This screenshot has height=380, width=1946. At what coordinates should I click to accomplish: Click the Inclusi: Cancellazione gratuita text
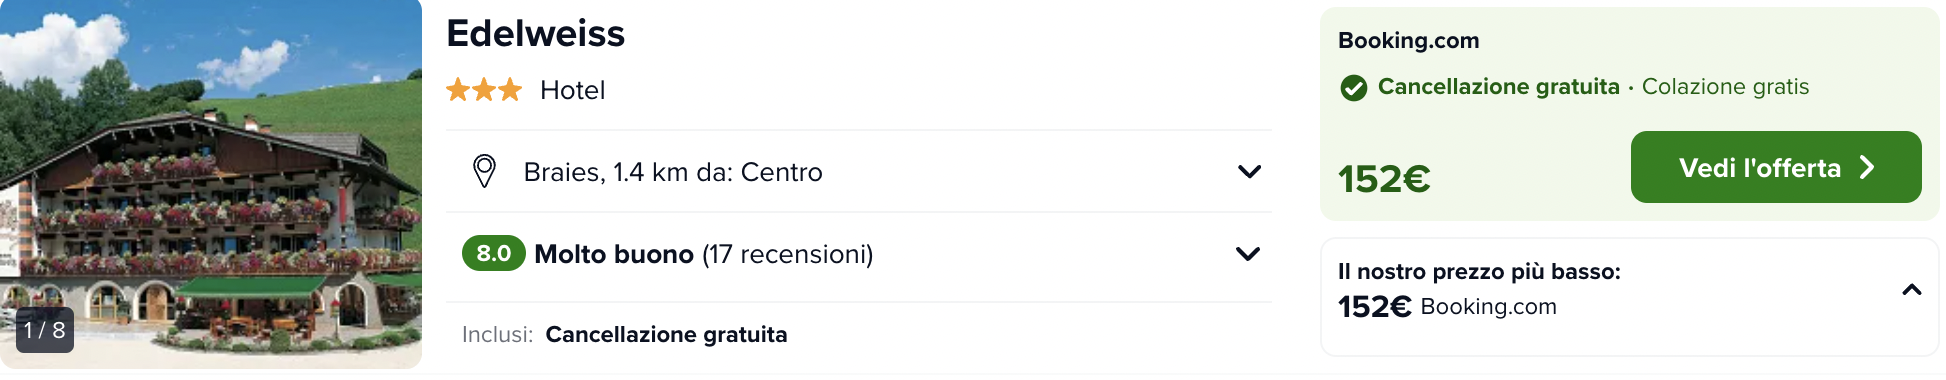tap(624, 334)
